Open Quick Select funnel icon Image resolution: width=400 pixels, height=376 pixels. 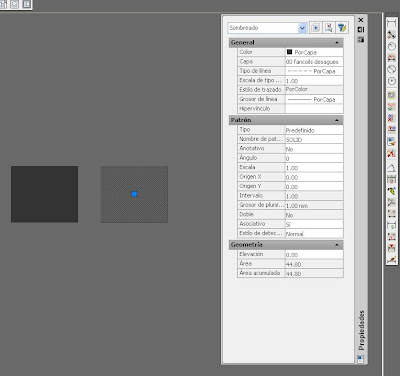[x=342, y=28]
